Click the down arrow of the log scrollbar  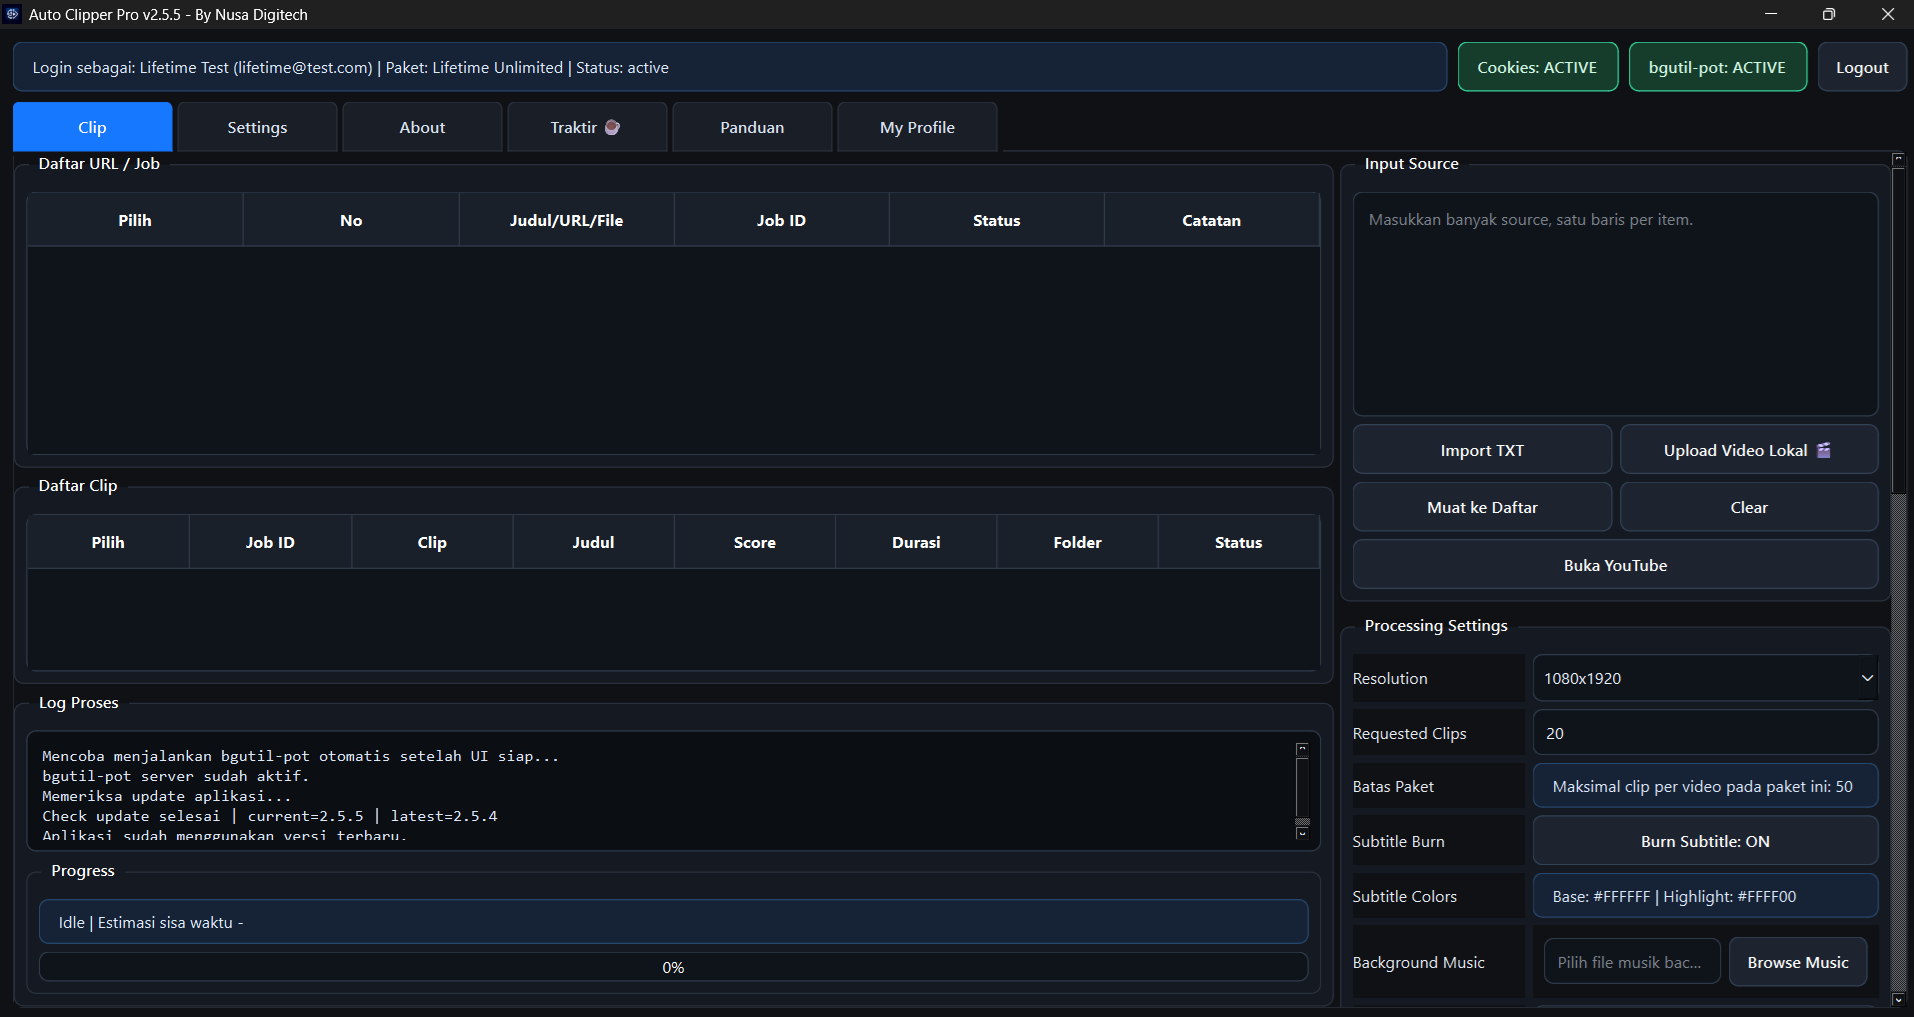pos(1302,833)
